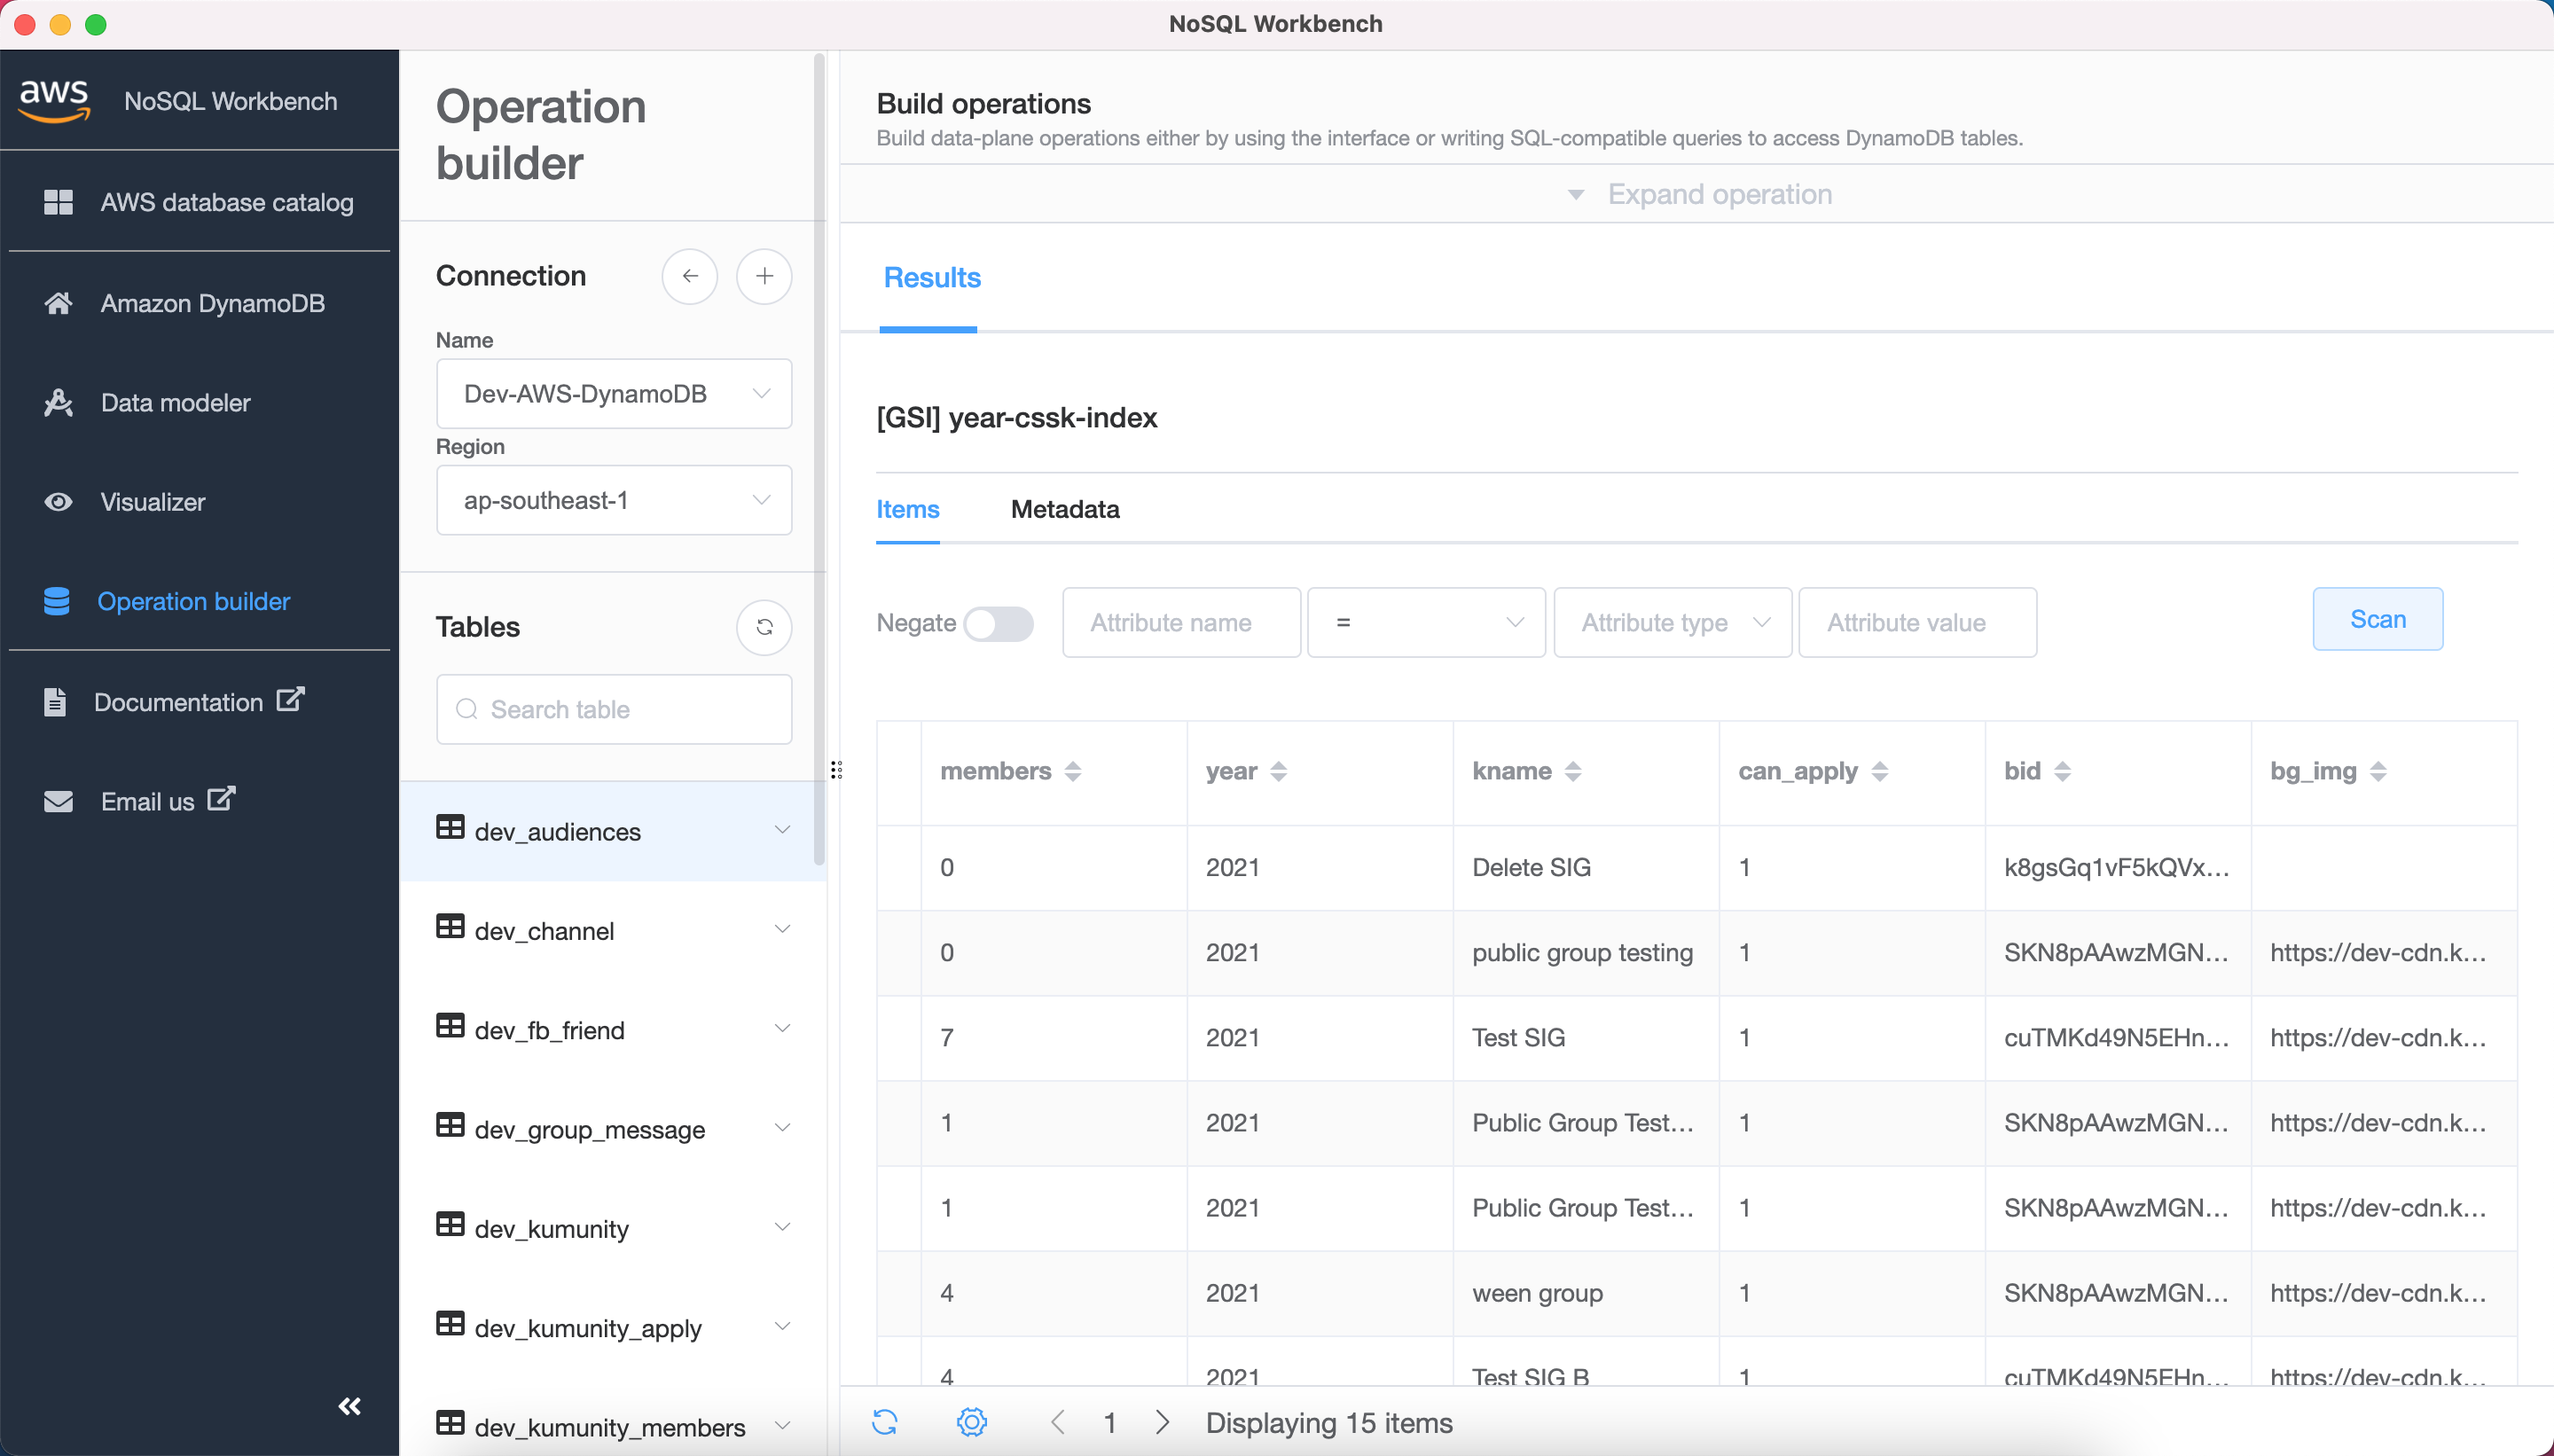Switch to the Metadata tab

coord(1065,509)
